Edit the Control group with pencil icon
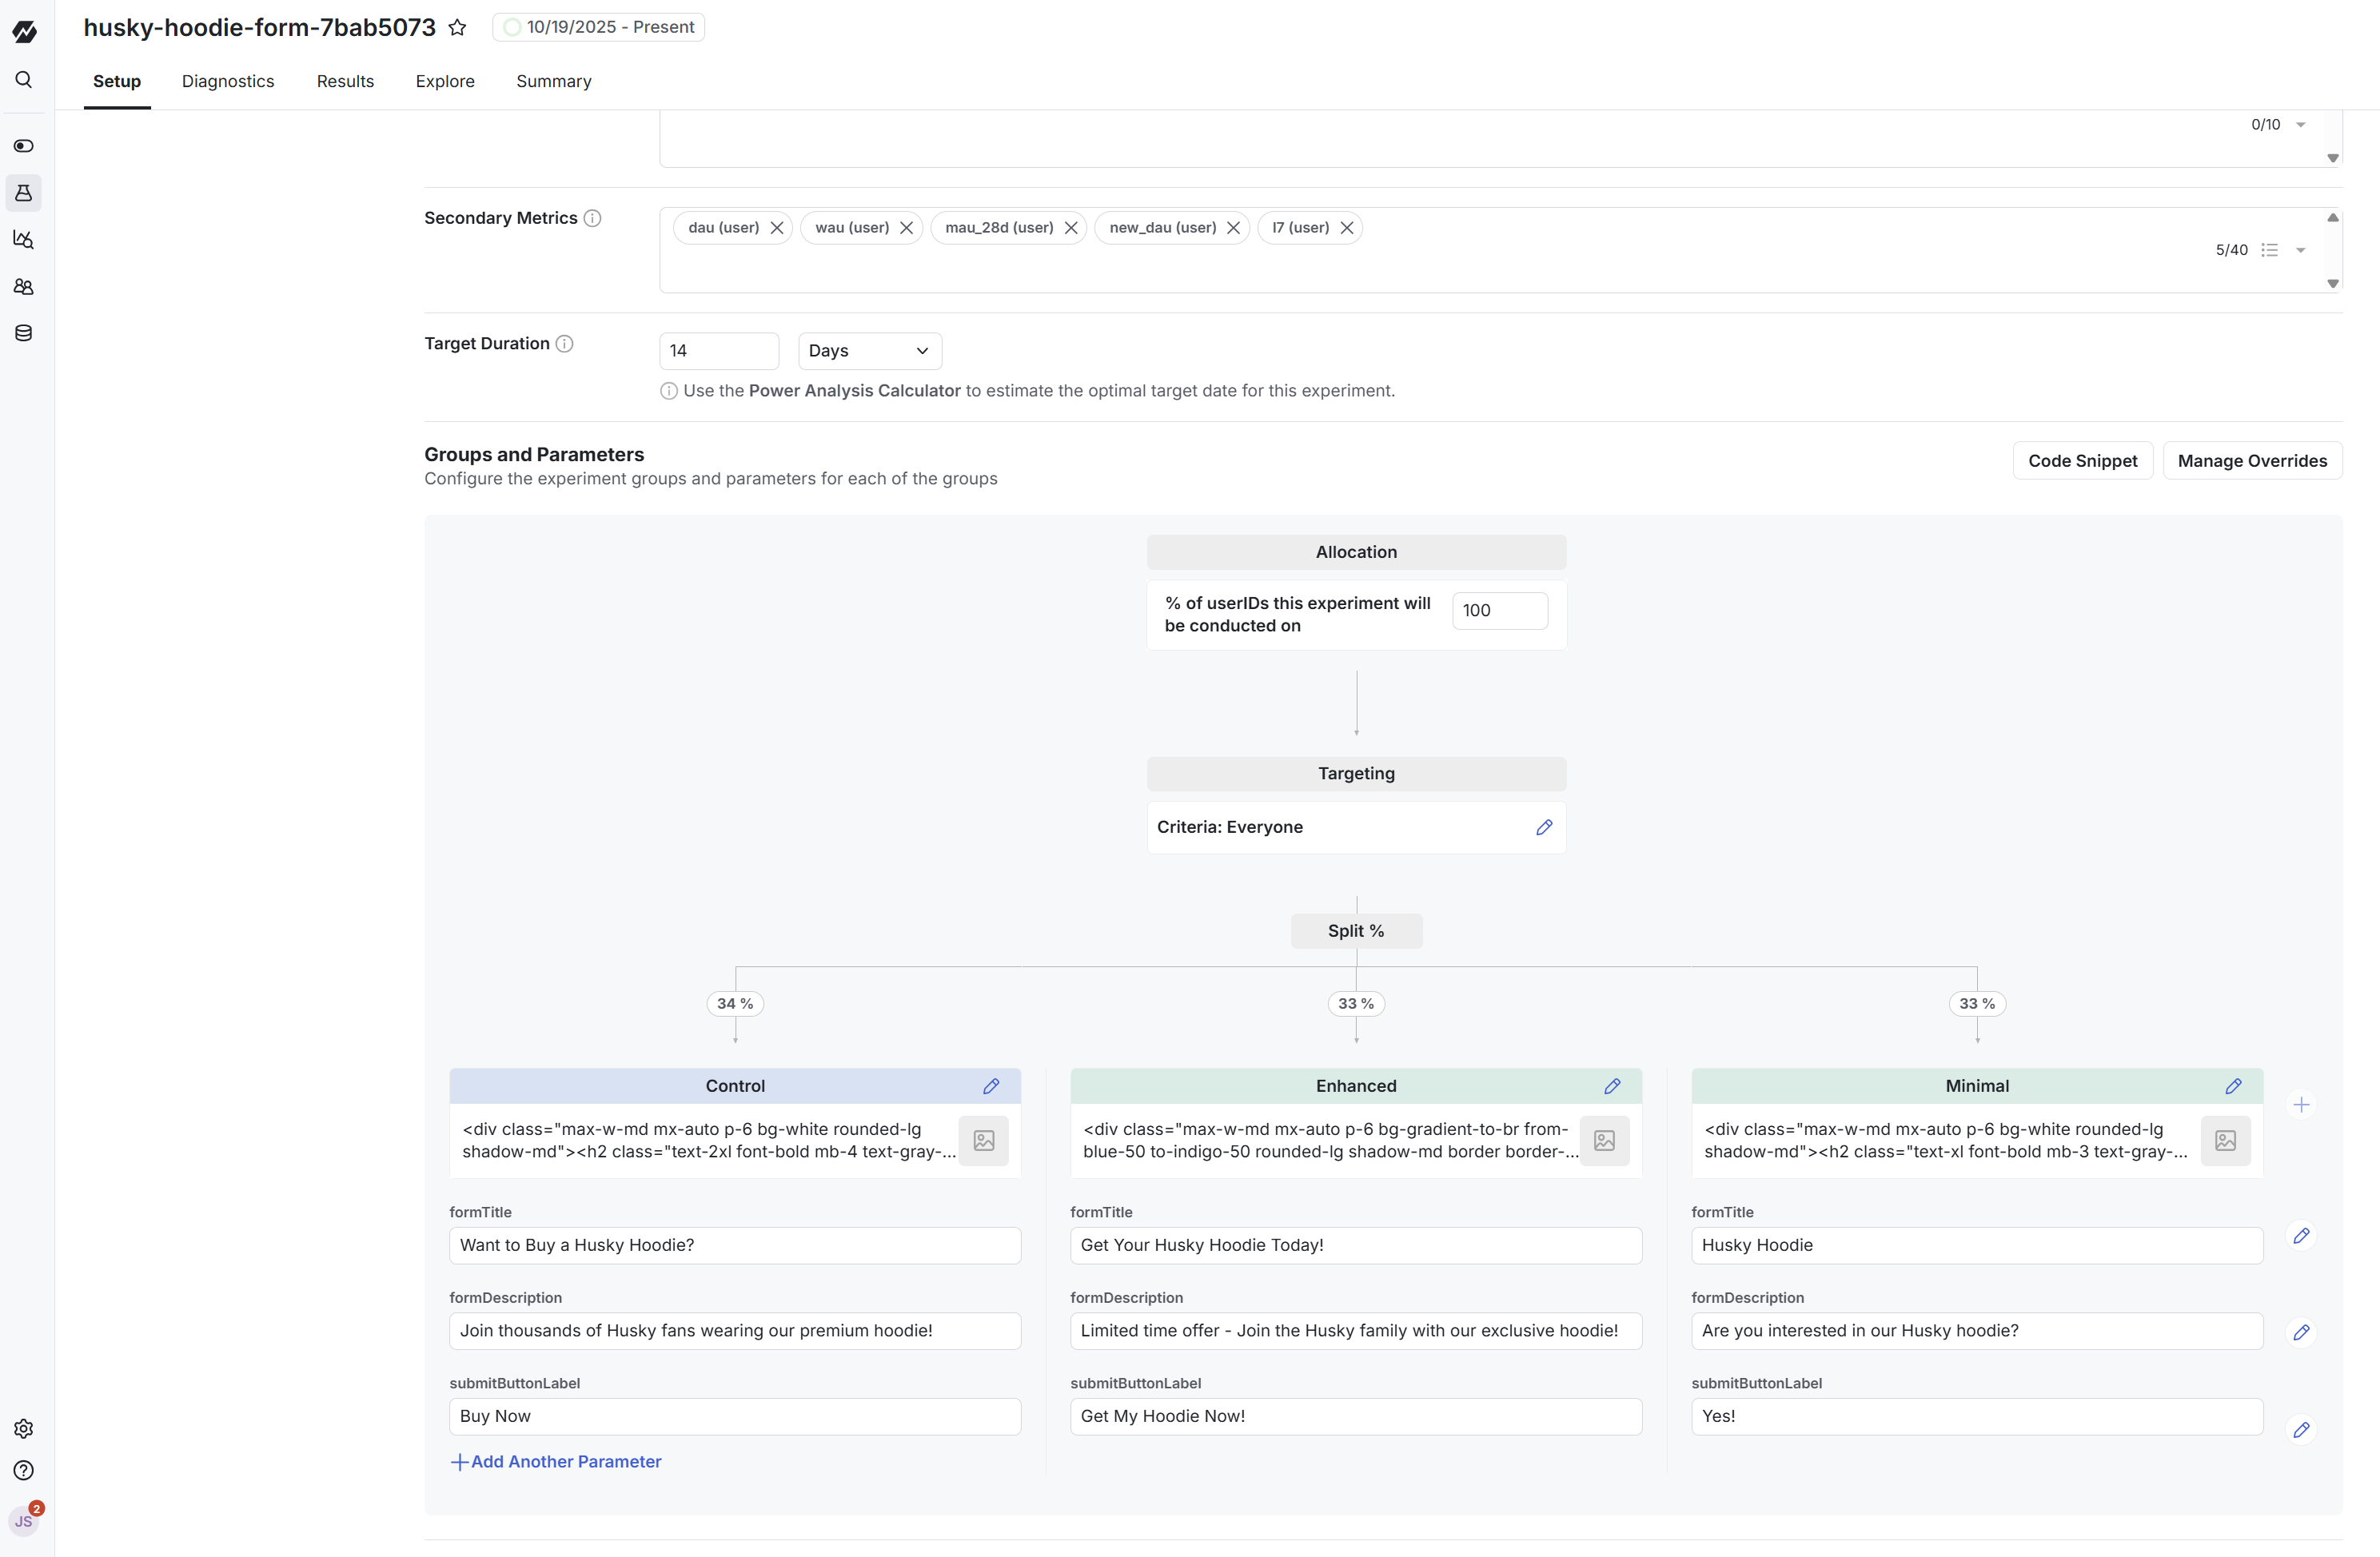The height and width of the screenshot is (1557, 2380). coord(991,1086)
